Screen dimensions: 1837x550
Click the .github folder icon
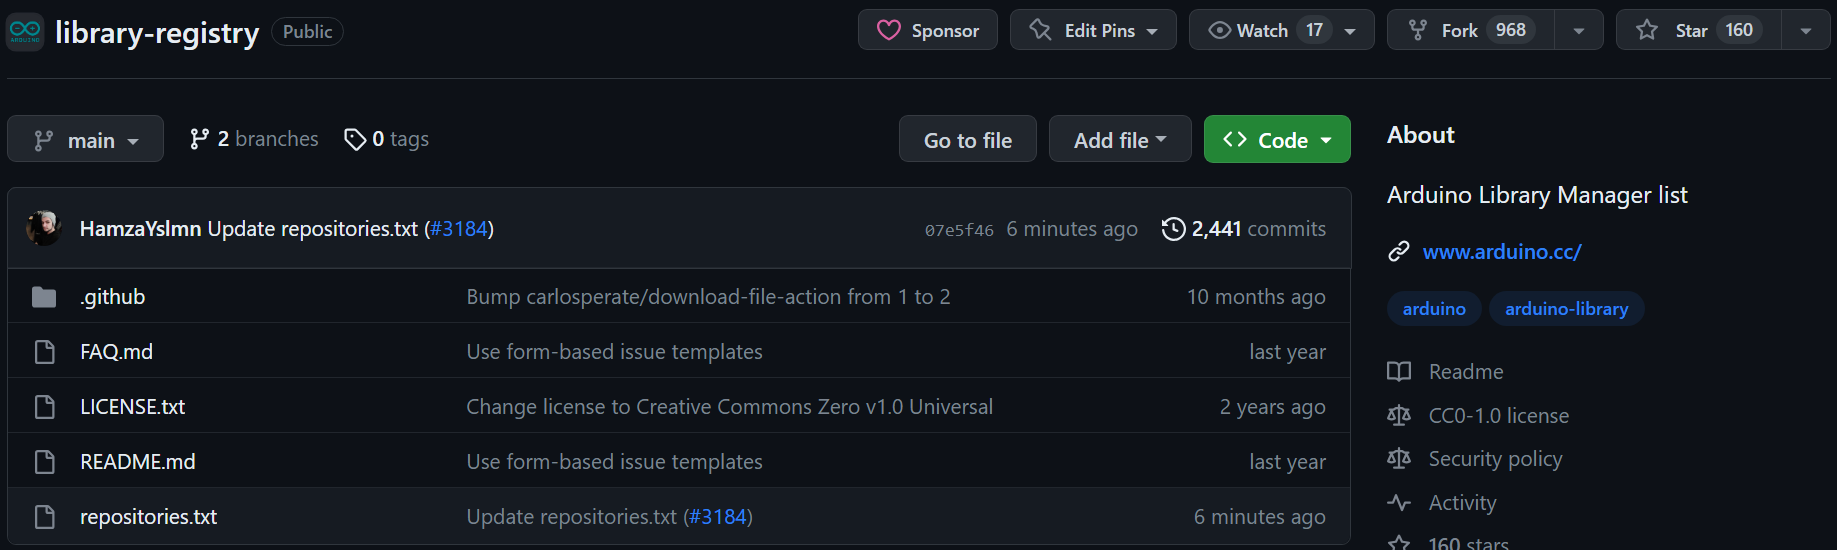pyautogui.click(x=44, y=297)
